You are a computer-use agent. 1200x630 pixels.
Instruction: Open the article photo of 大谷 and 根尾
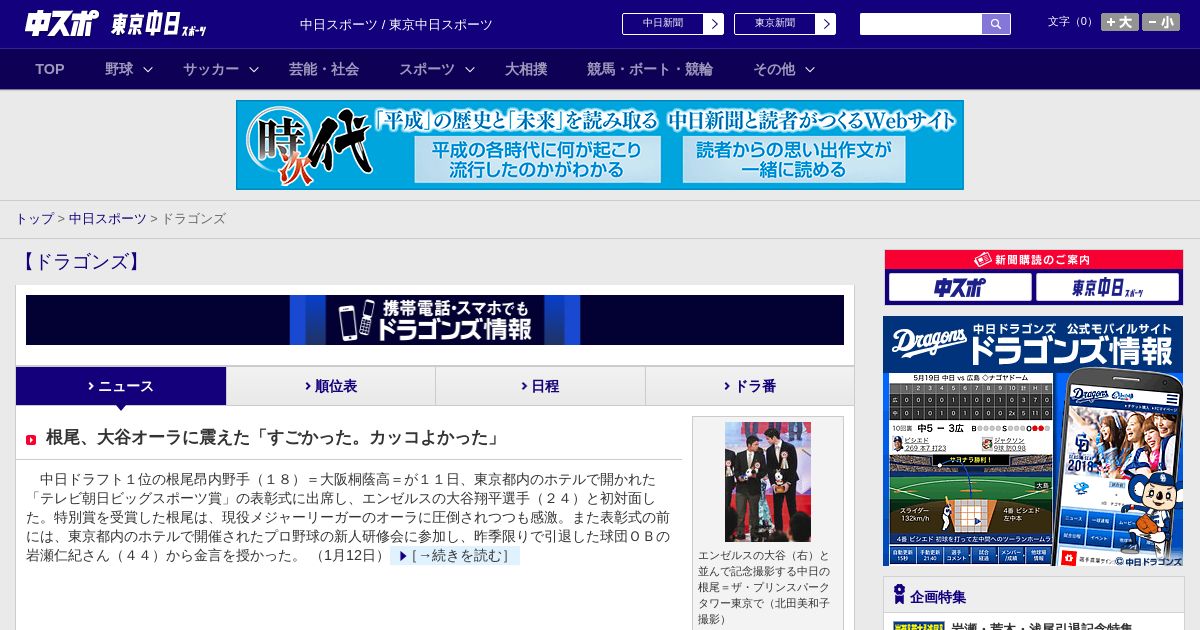click(768, 482)
